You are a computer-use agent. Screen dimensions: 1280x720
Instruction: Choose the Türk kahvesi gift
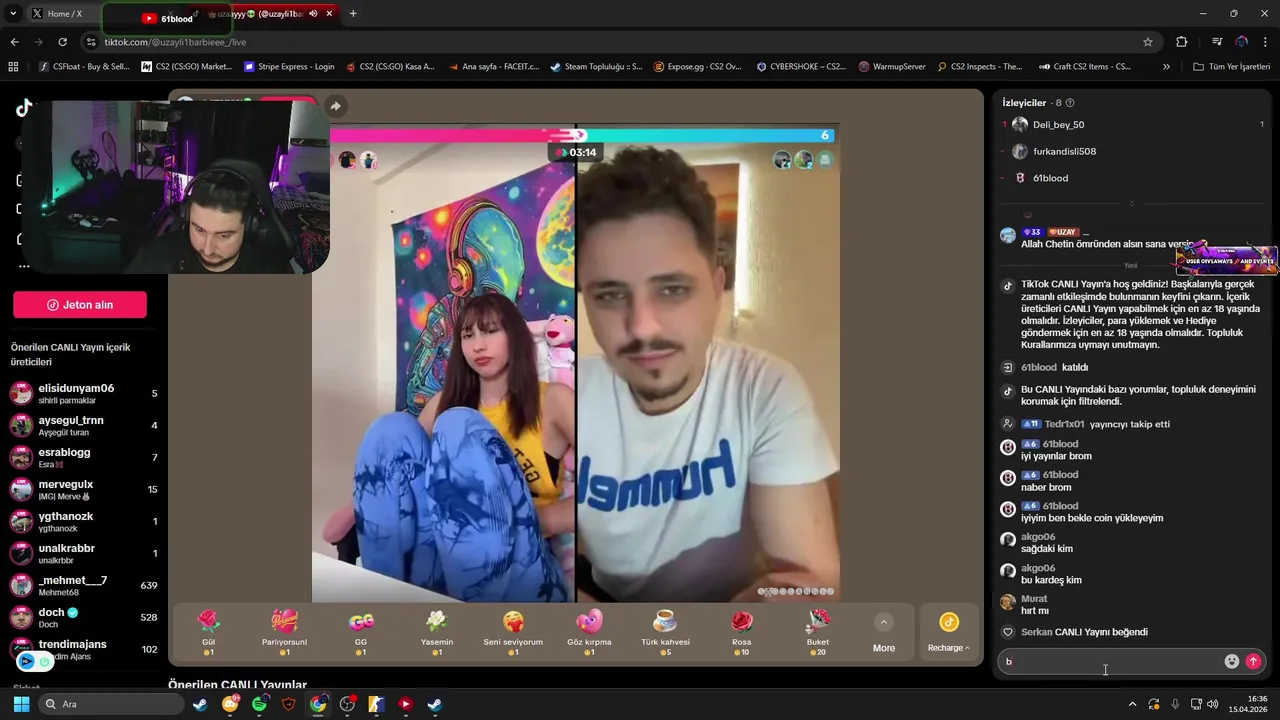(x=665, y=632)
